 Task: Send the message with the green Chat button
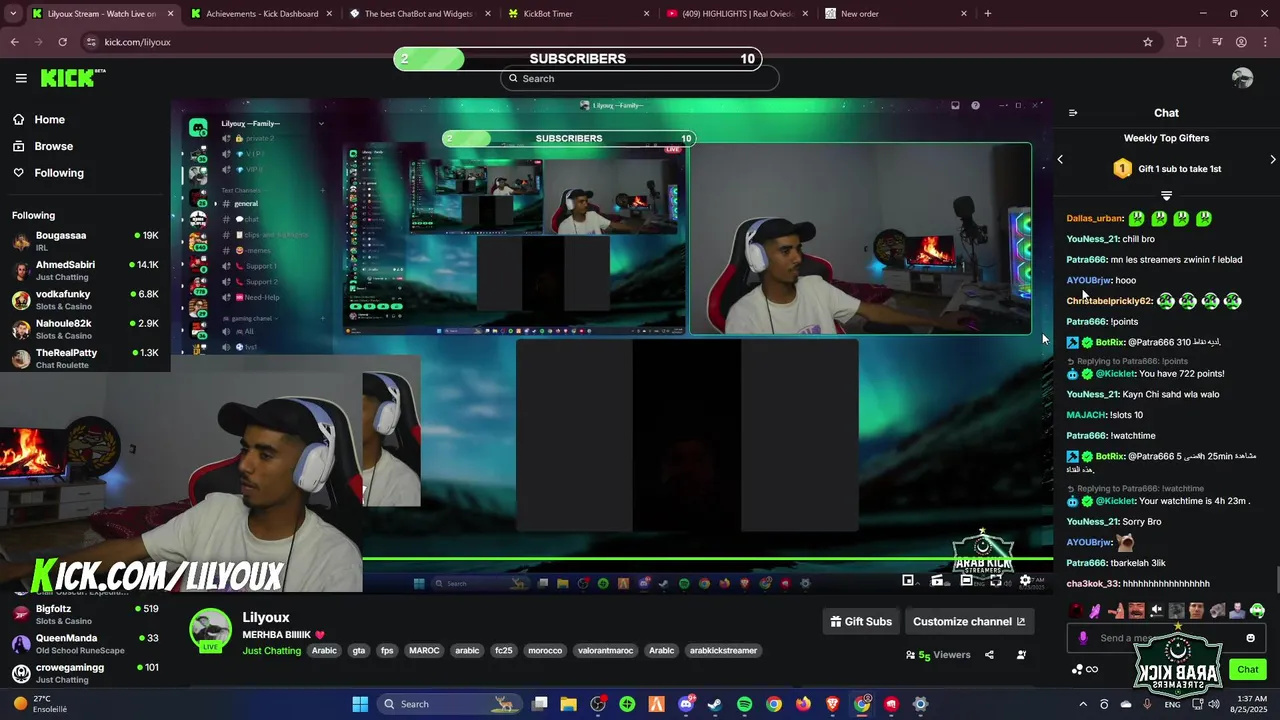click(1248, 670)
